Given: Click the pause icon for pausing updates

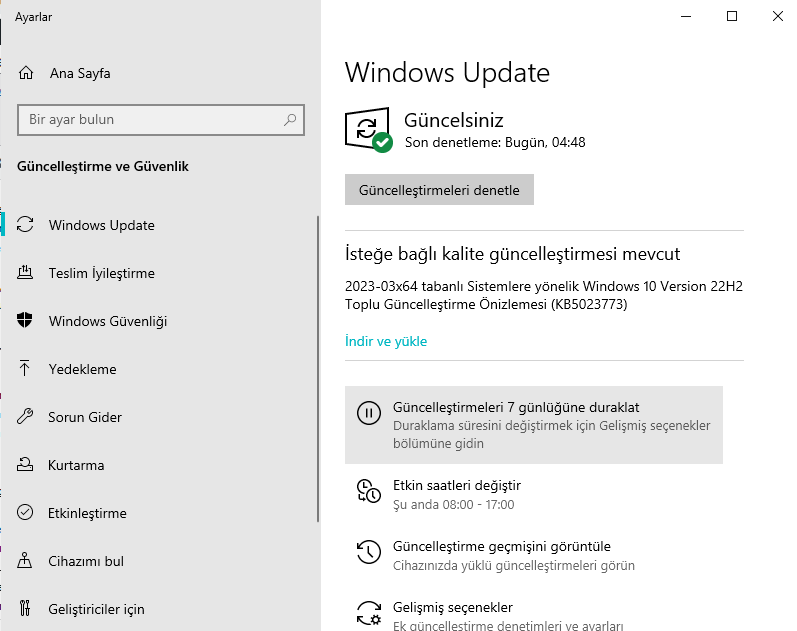Looking at the screenshot, I should [x=369, y=412].
